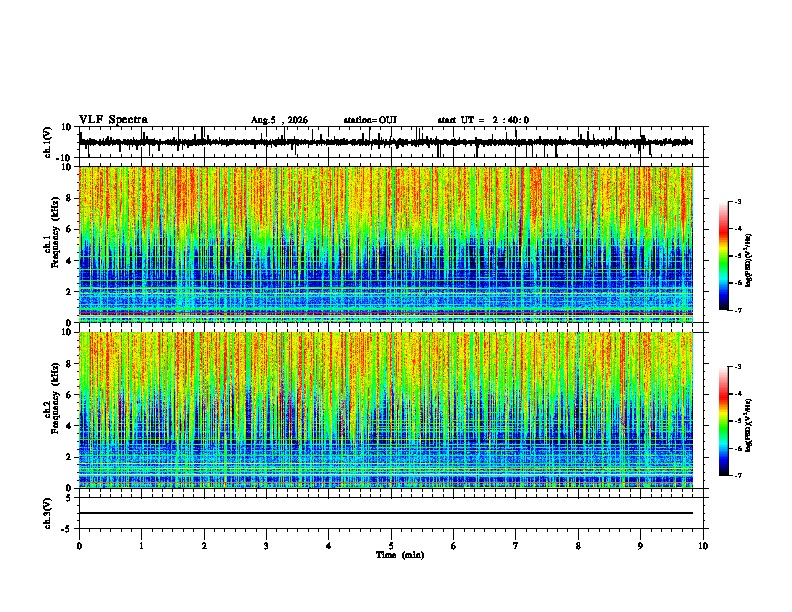Click the "station=OUJ" header label
Image resolution: width=792 pixels, height=612 pixels.
(x=370, y=120)
